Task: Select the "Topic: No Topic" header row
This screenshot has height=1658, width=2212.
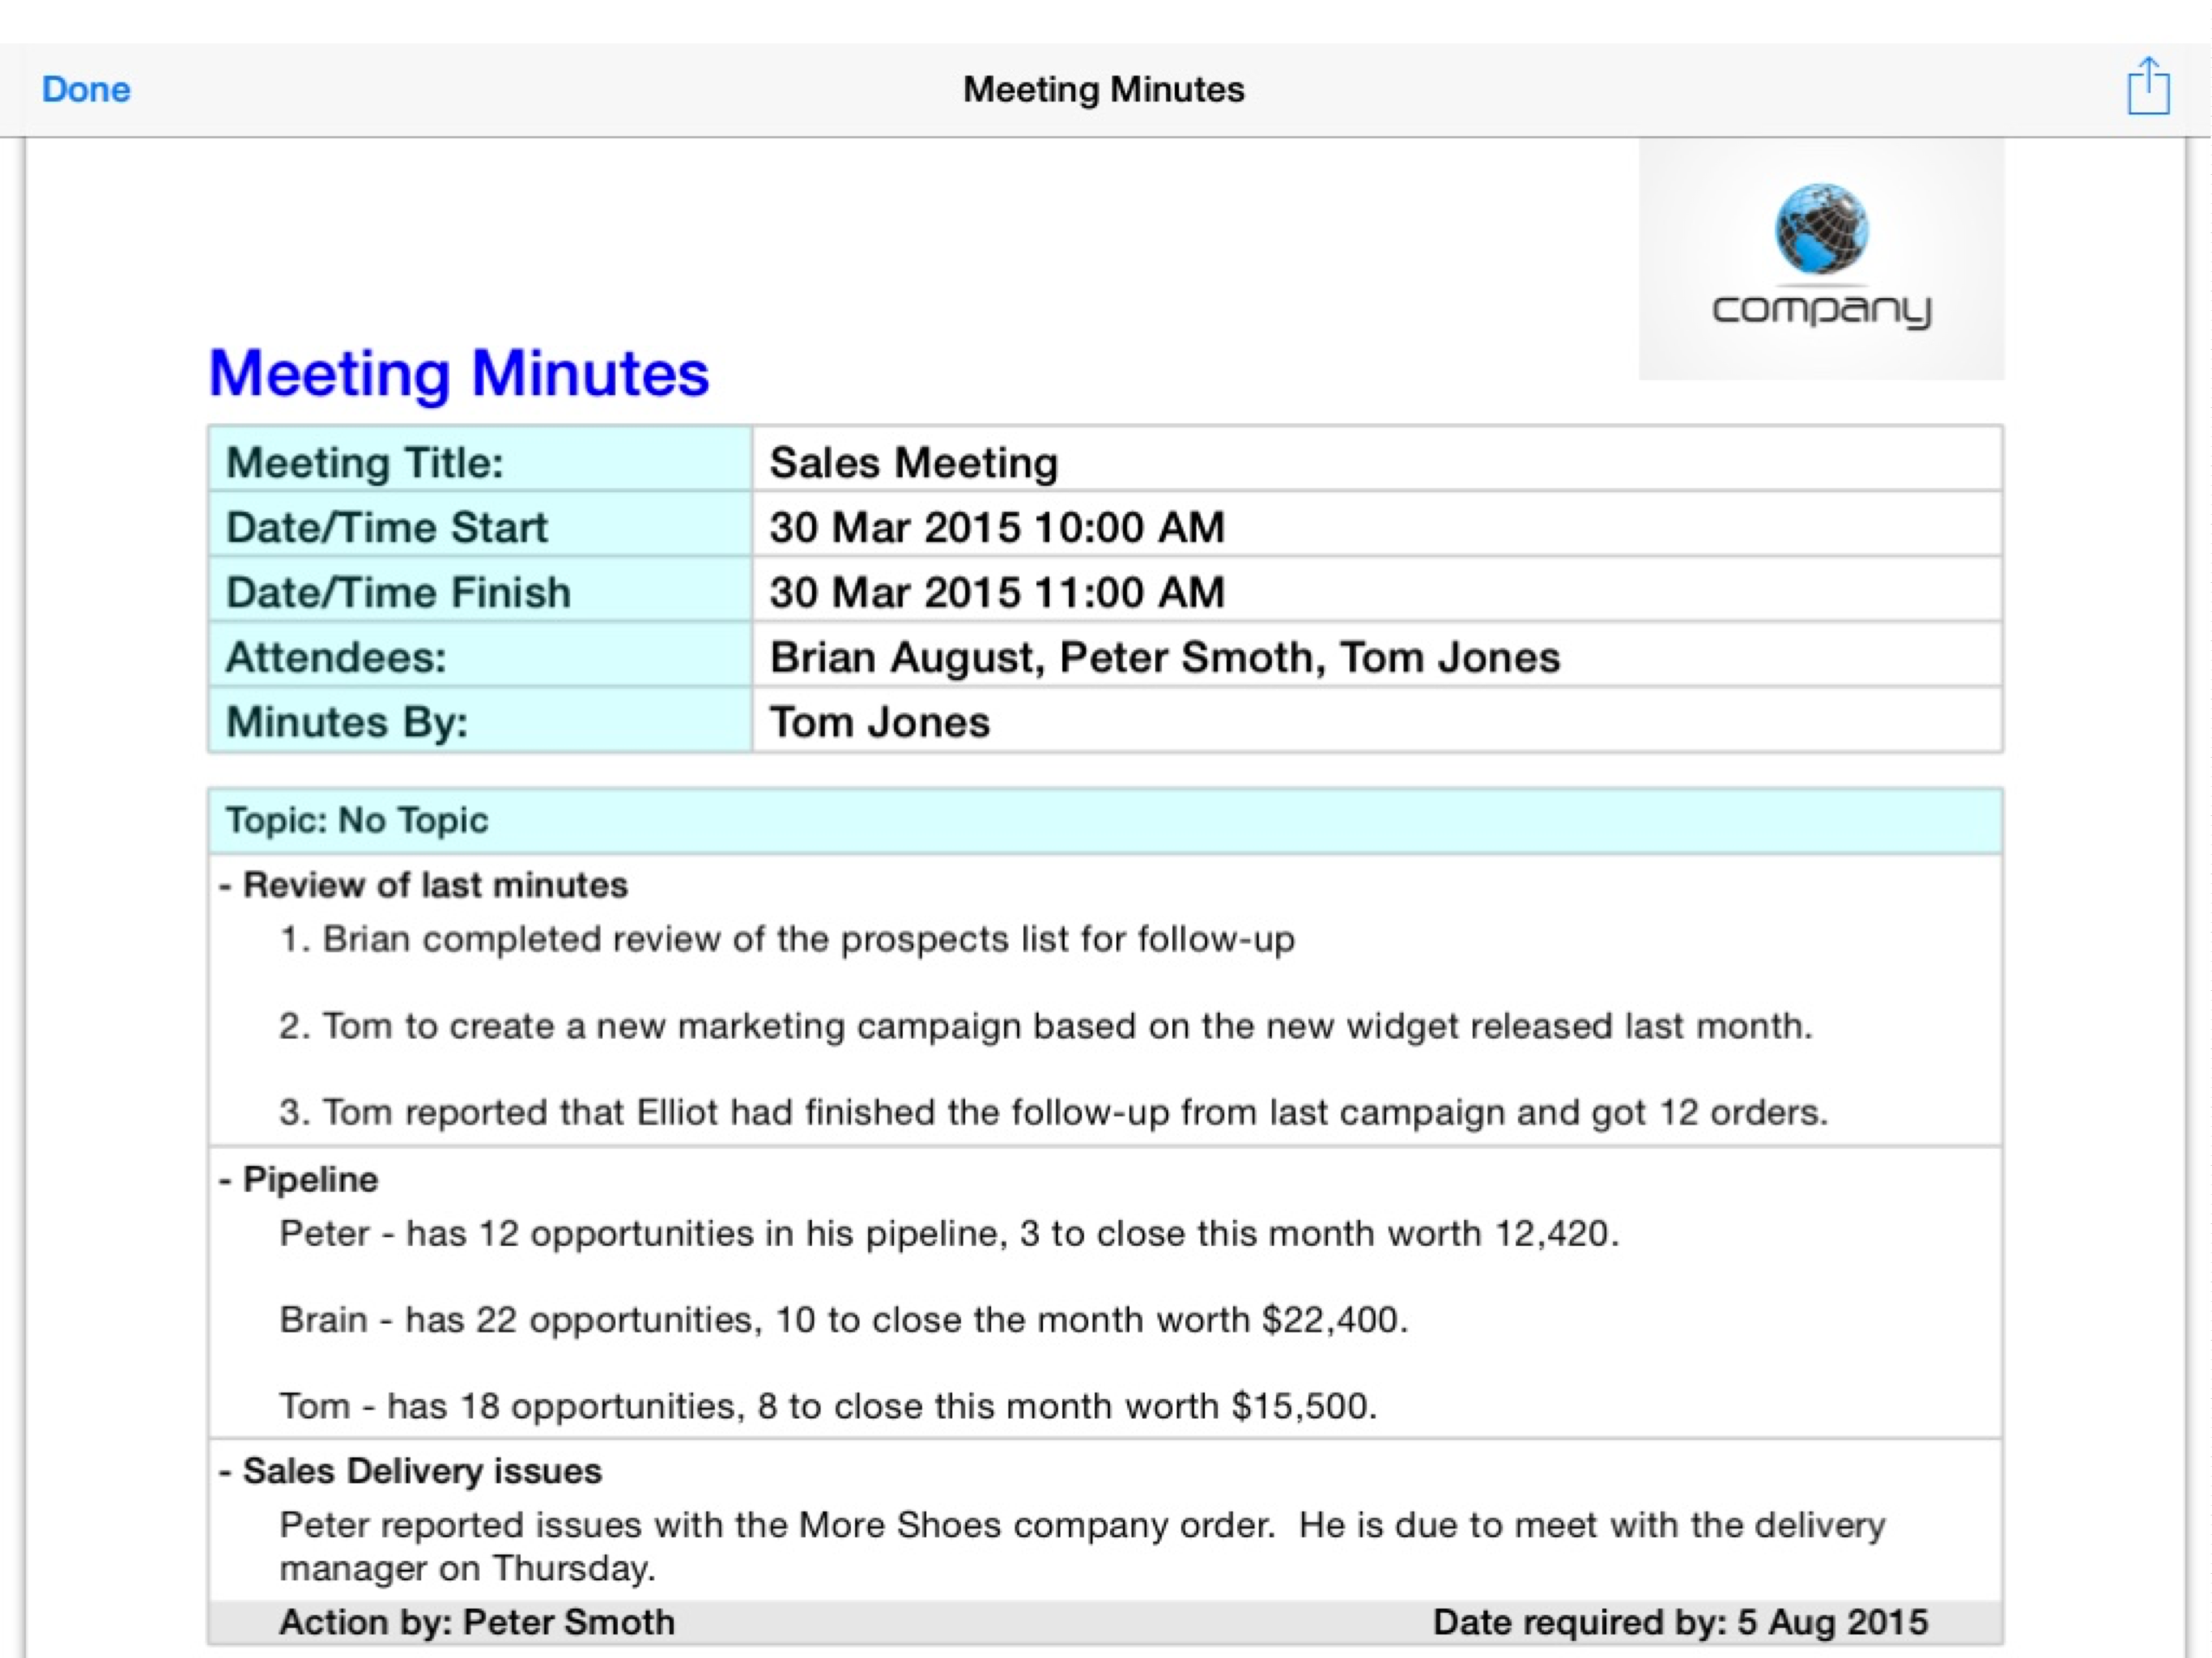Action: click(x=1105, y=821)
